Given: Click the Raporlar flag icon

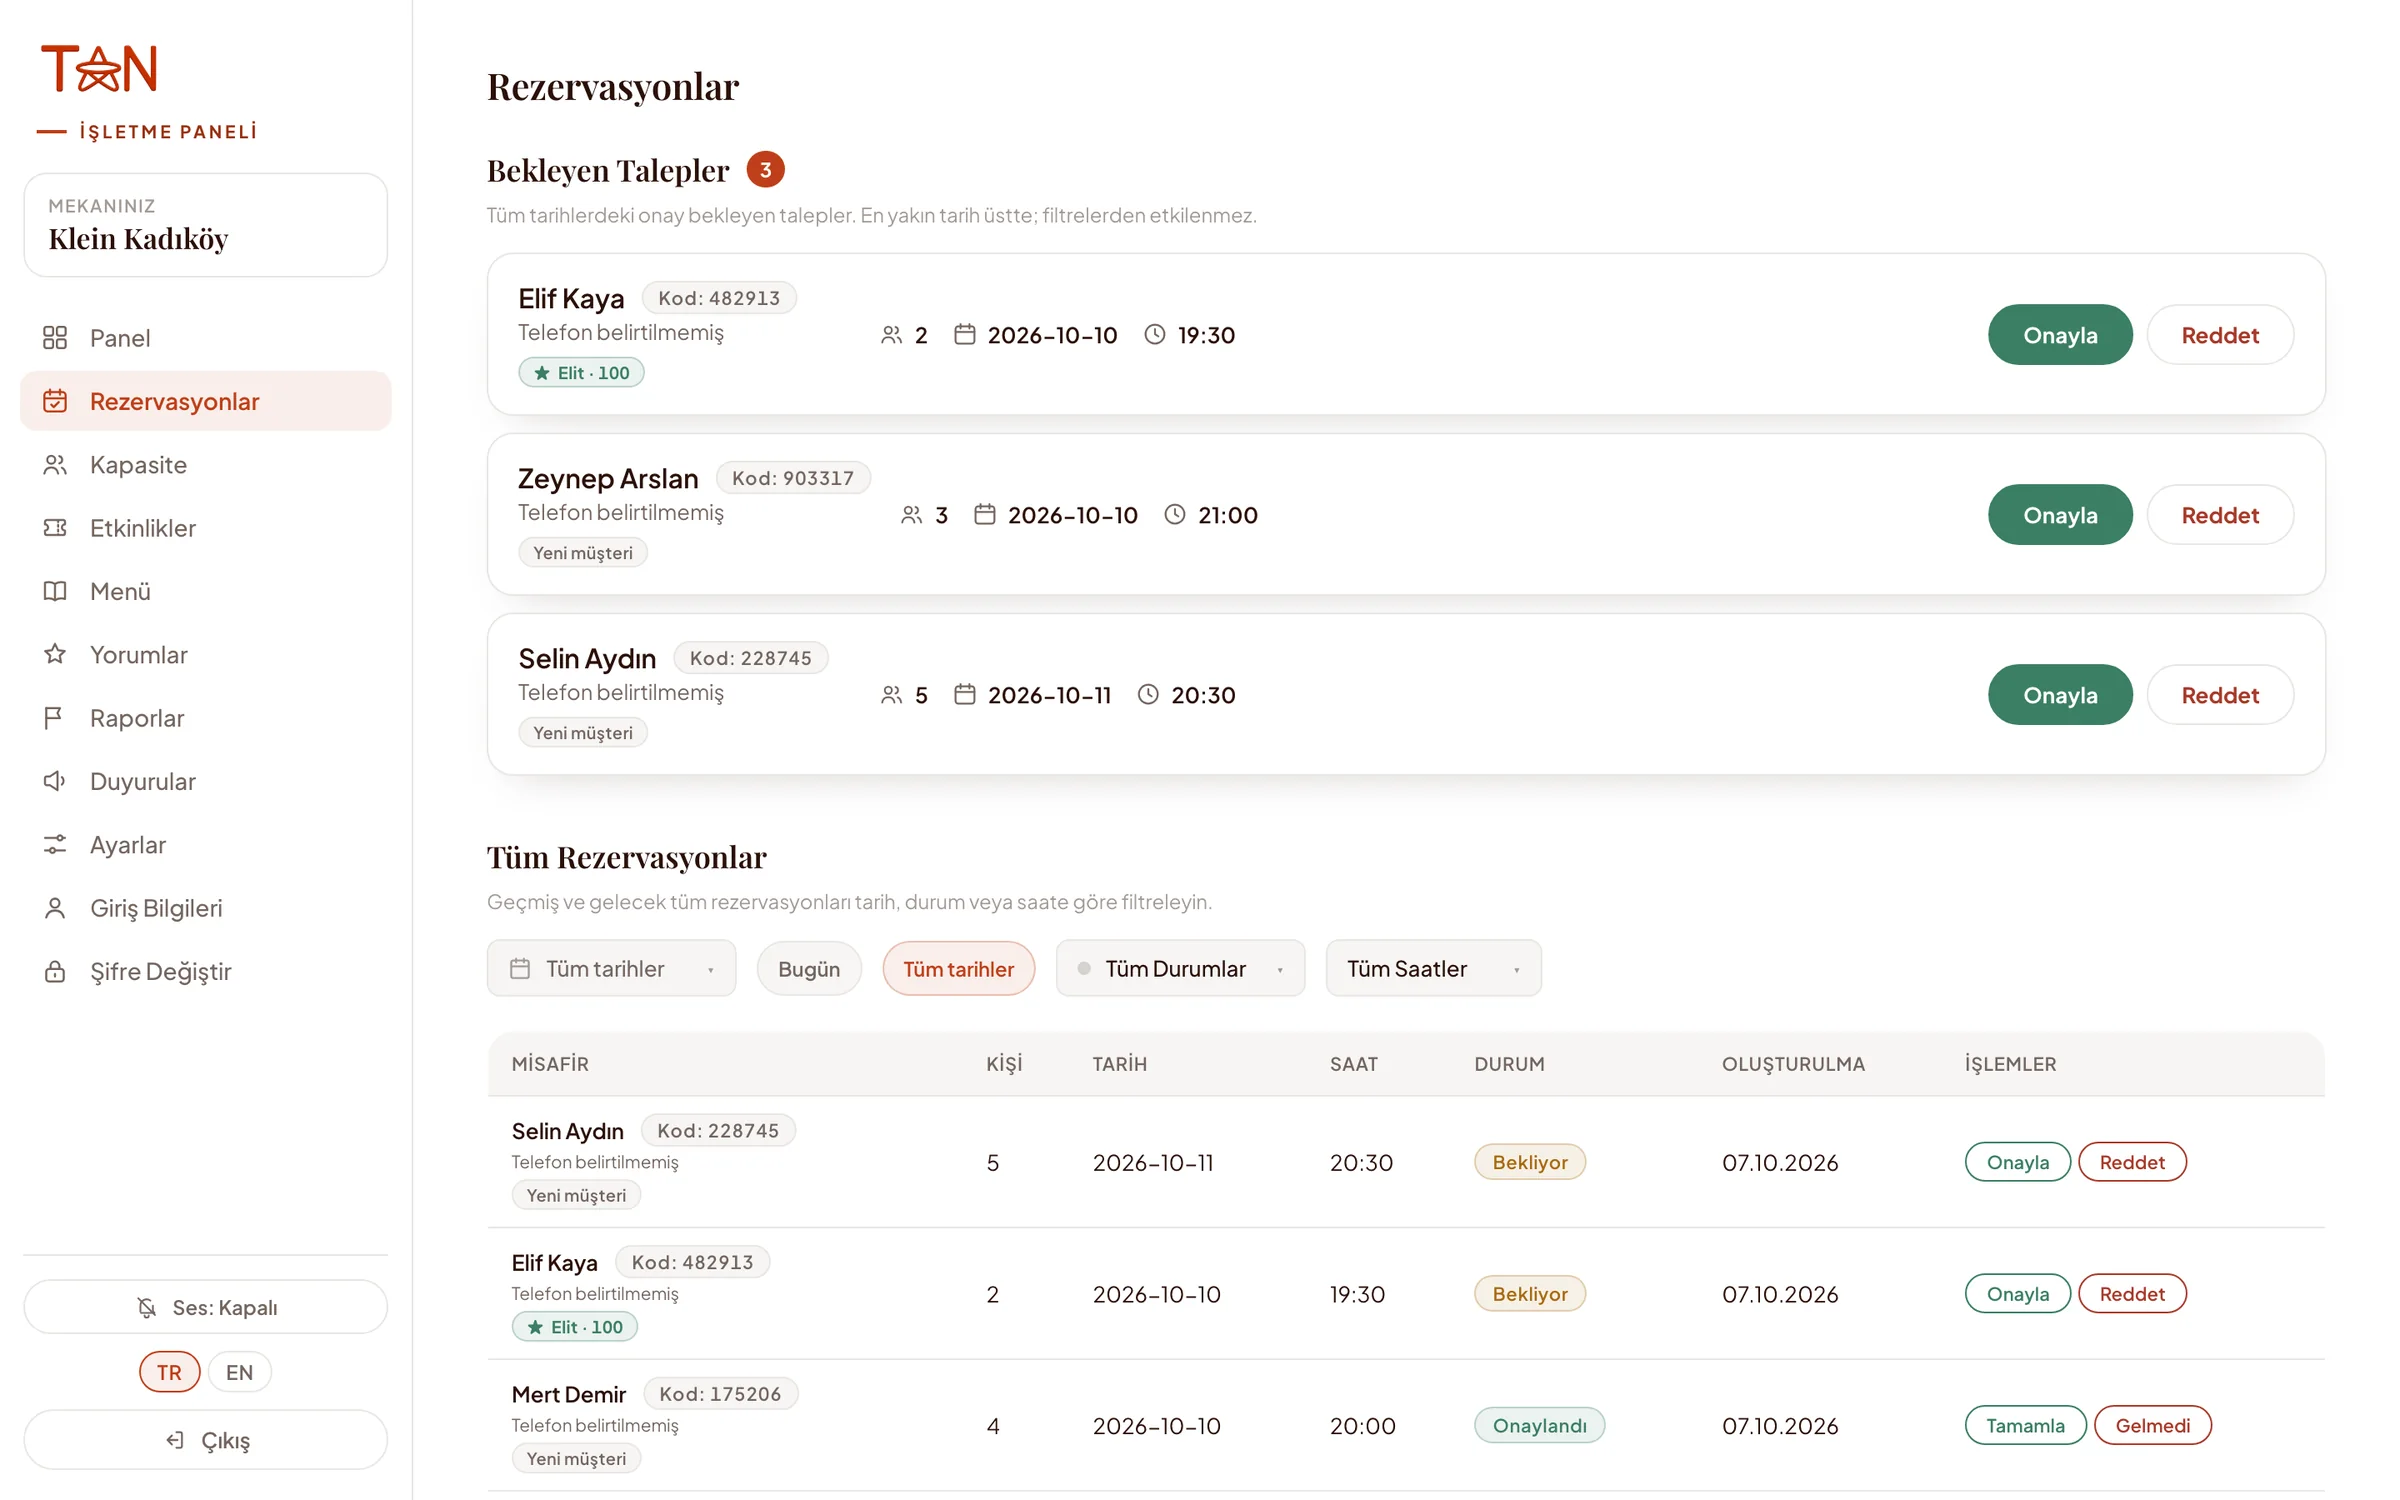Looking at the screenshot, I should 55,718.
